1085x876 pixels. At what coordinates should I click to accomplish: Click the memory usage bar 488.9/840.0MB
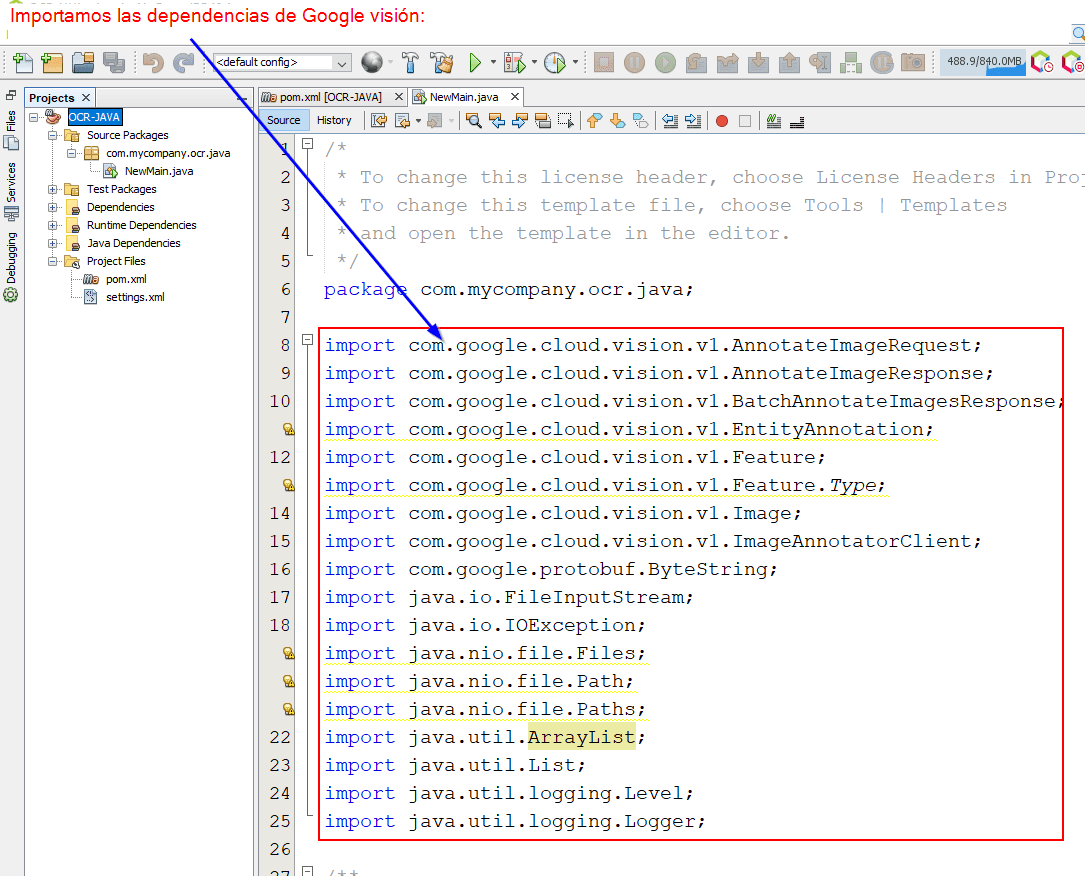click(x=984, y=62)
